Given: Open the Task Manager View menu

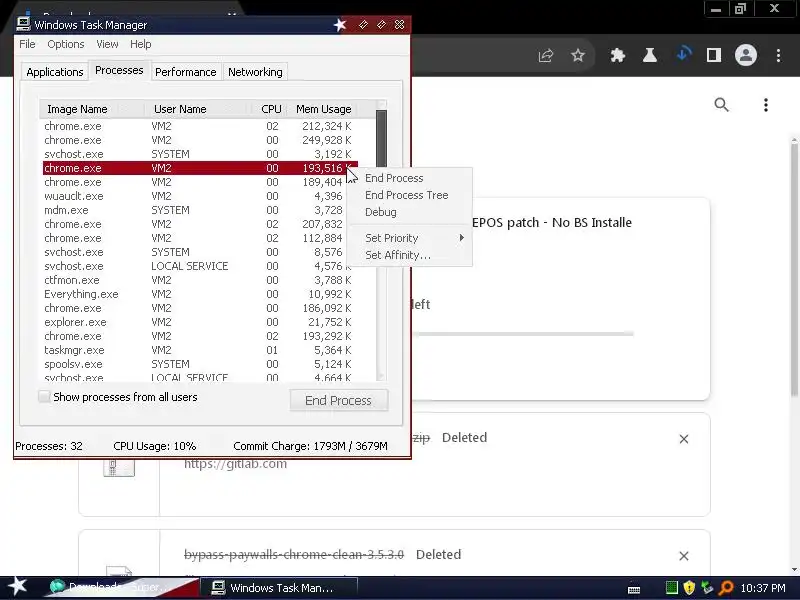Looking at the screenshot, I should 107,44.
